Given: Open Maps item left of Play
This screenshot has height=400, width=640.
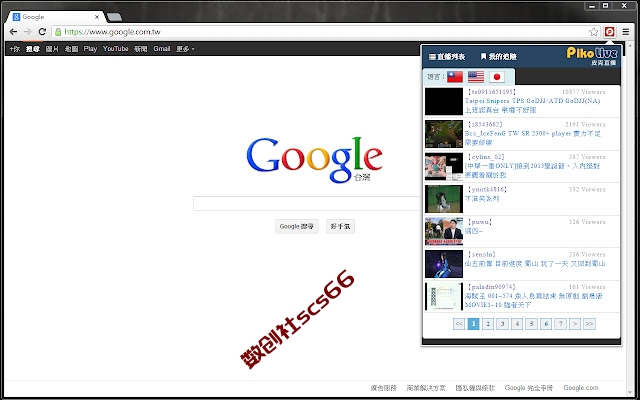Looking at the screenshot, I should pos(71,49).
